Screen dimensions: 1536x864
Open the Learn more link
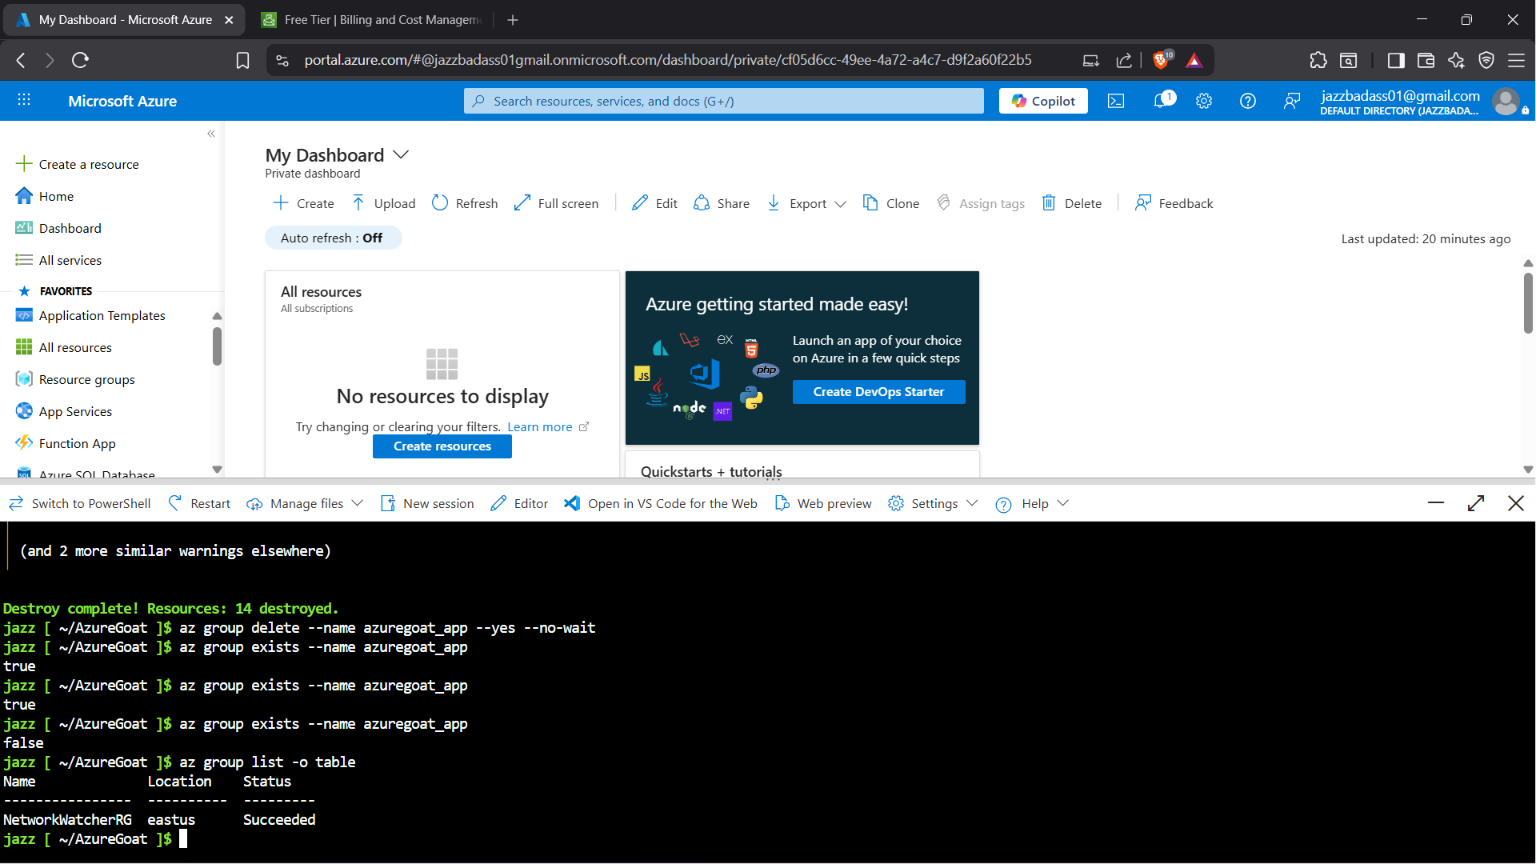pos(540,427)
